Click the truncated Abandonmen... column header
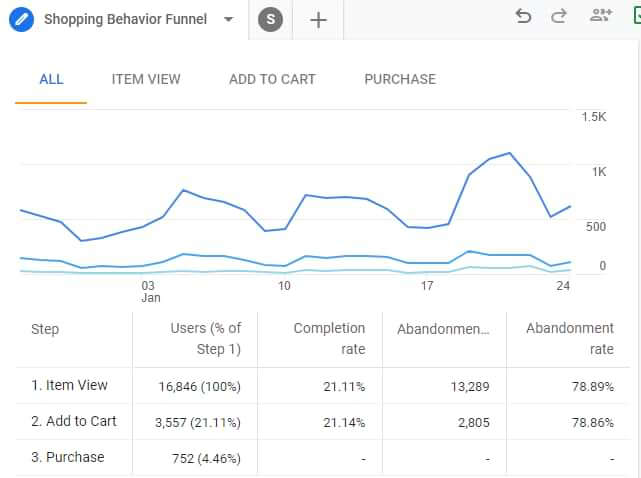This screenshot has width=641, height=478. (x=443, y=329)
